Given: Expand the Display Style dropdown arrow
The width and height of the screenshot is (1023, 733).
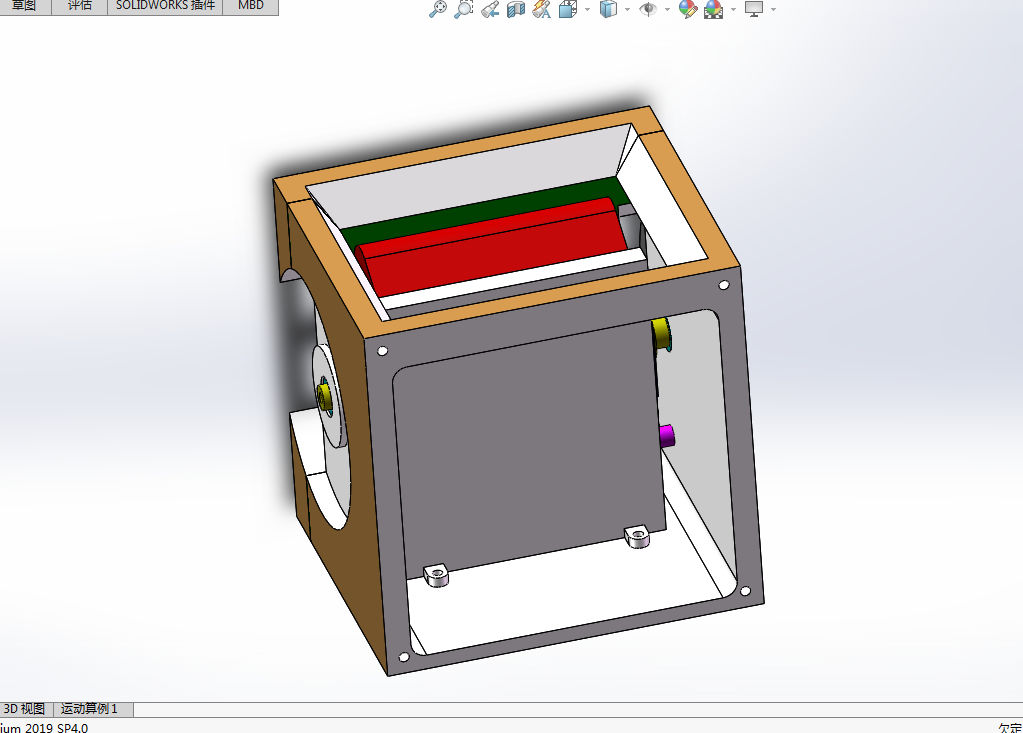Looking at the screenshot, I should (x=628, y=9).
